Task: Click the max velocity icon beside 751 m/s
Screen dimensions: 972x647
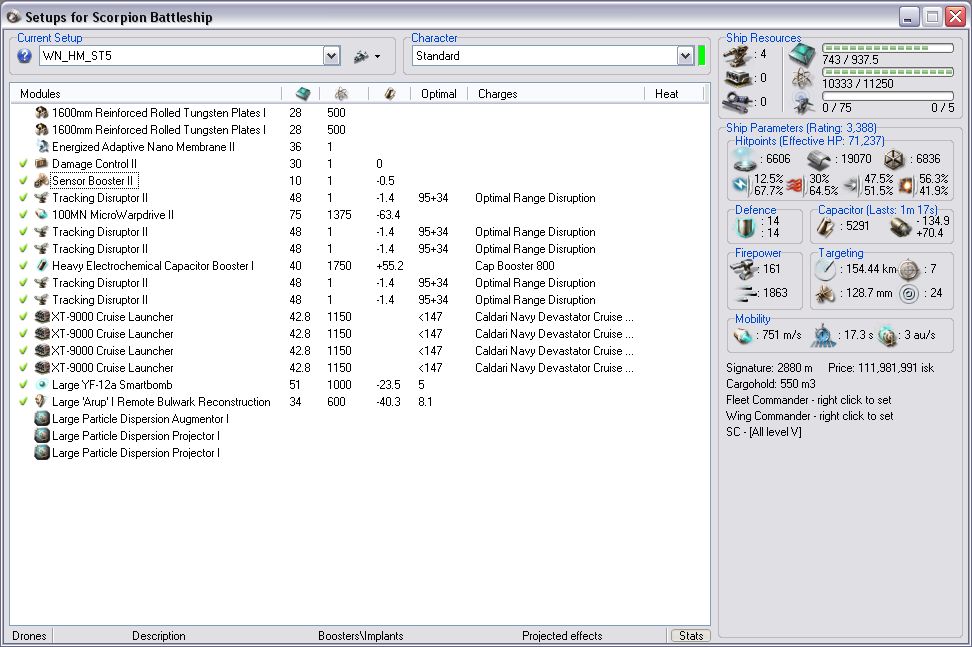Action: (x=742, y=335)
